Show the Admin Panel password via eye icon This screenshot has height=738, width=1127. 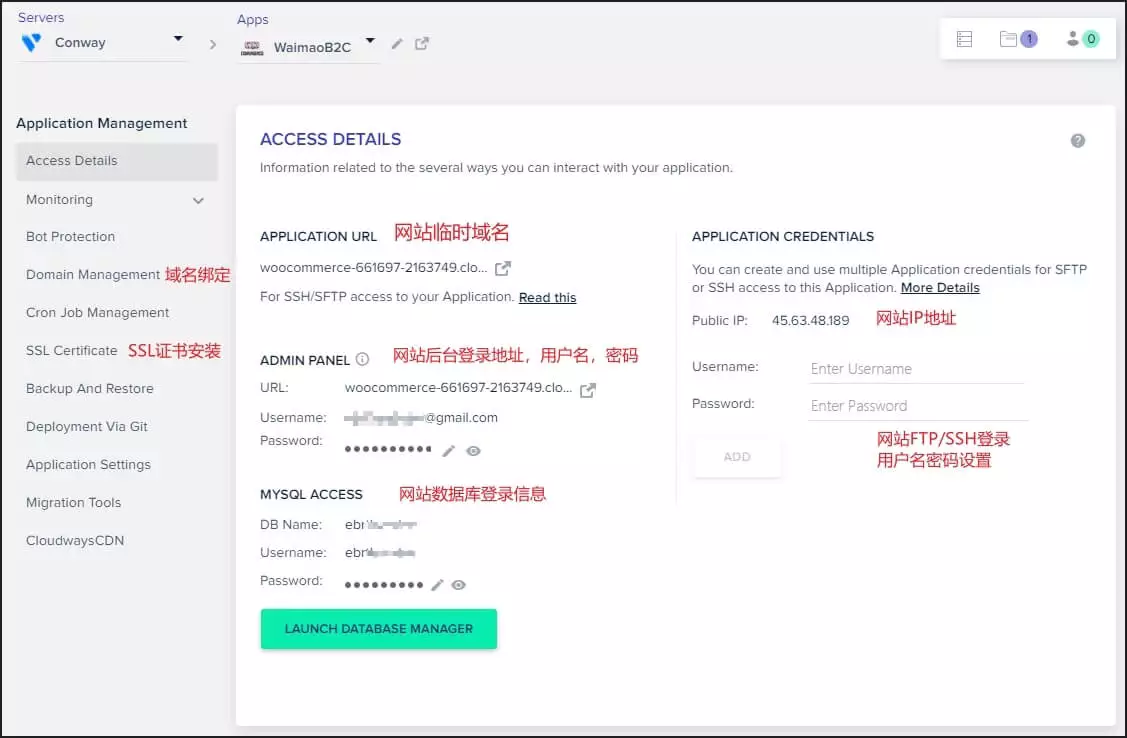(x=473, y=451)
